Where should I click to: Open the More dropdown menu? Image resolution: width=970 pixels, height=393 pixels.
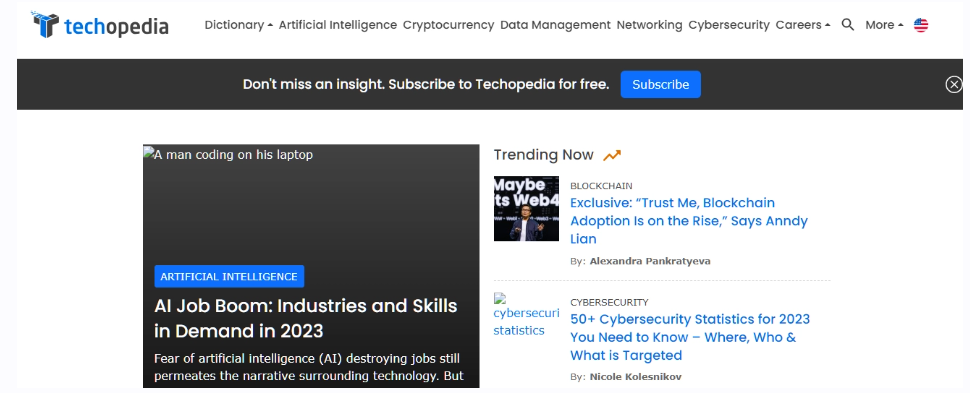884,25
